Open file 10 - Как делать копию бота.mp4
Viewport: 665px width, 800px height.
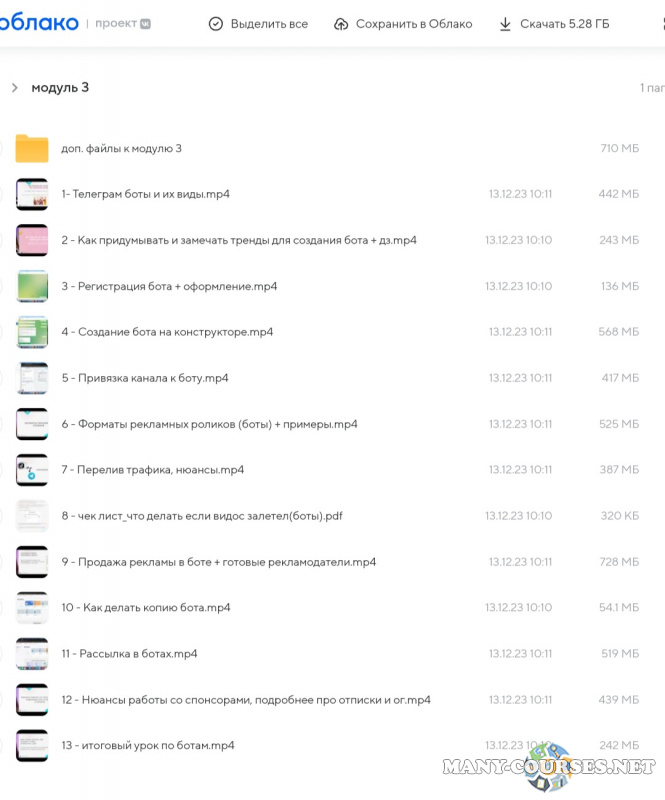(x=146, y=608)
